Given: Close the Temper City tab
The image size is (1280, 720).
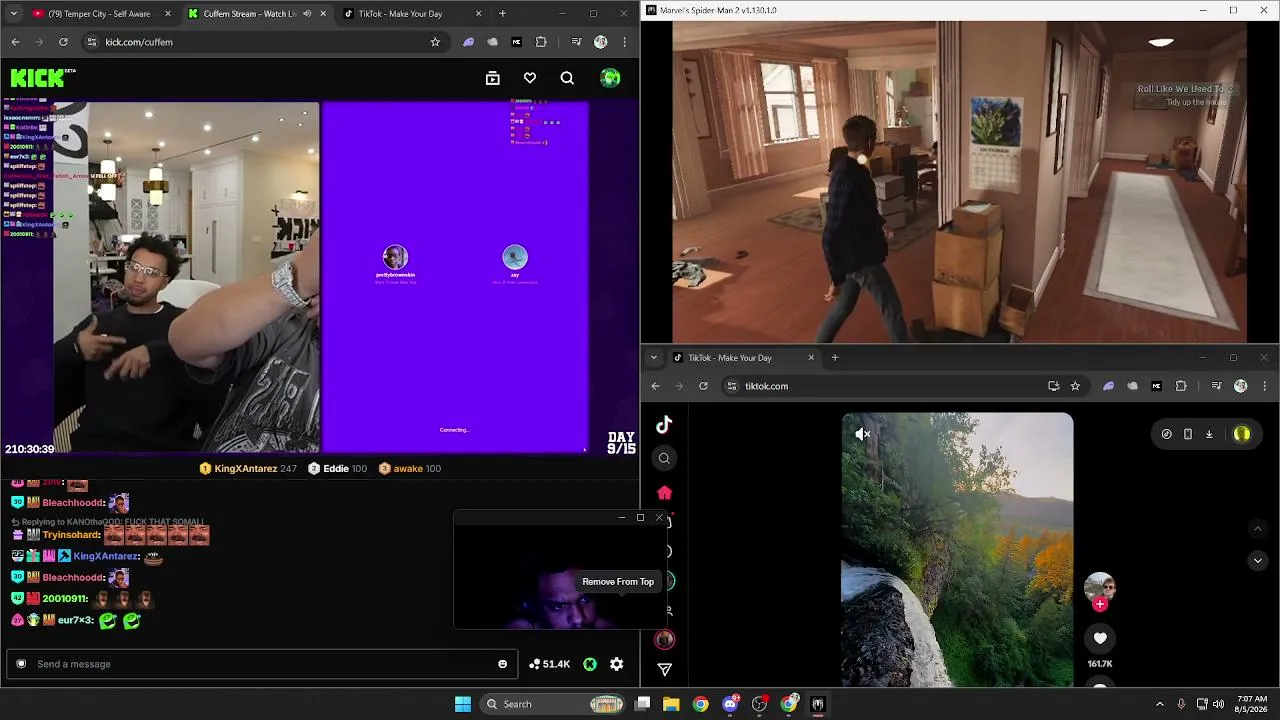Looking at the screenshot, I should tap(167, 14).
